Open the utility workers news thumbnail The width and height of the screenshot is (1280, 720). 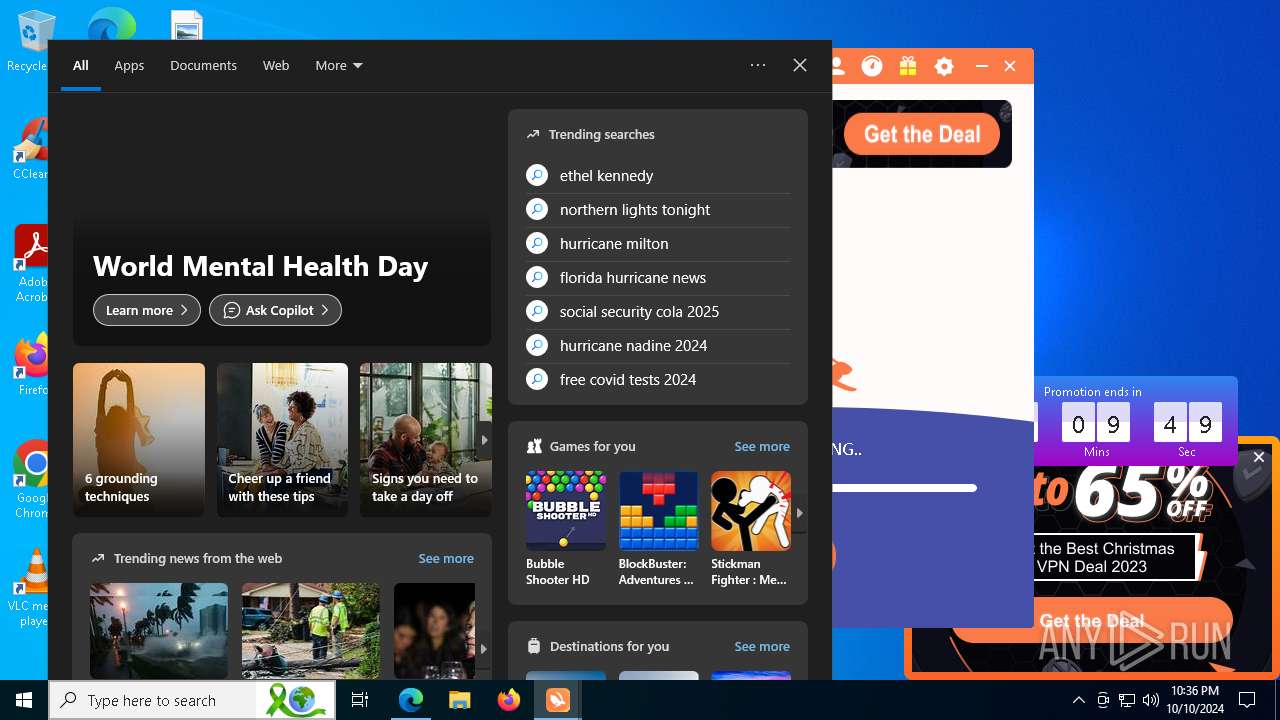click(x=311, y=631)
